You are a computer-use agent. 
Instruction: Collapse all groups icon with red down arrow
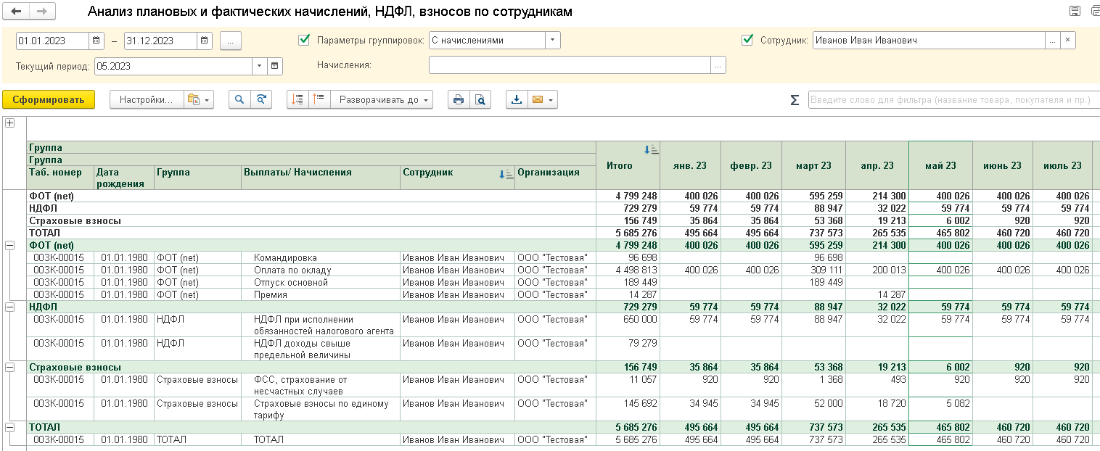(298, 100)
